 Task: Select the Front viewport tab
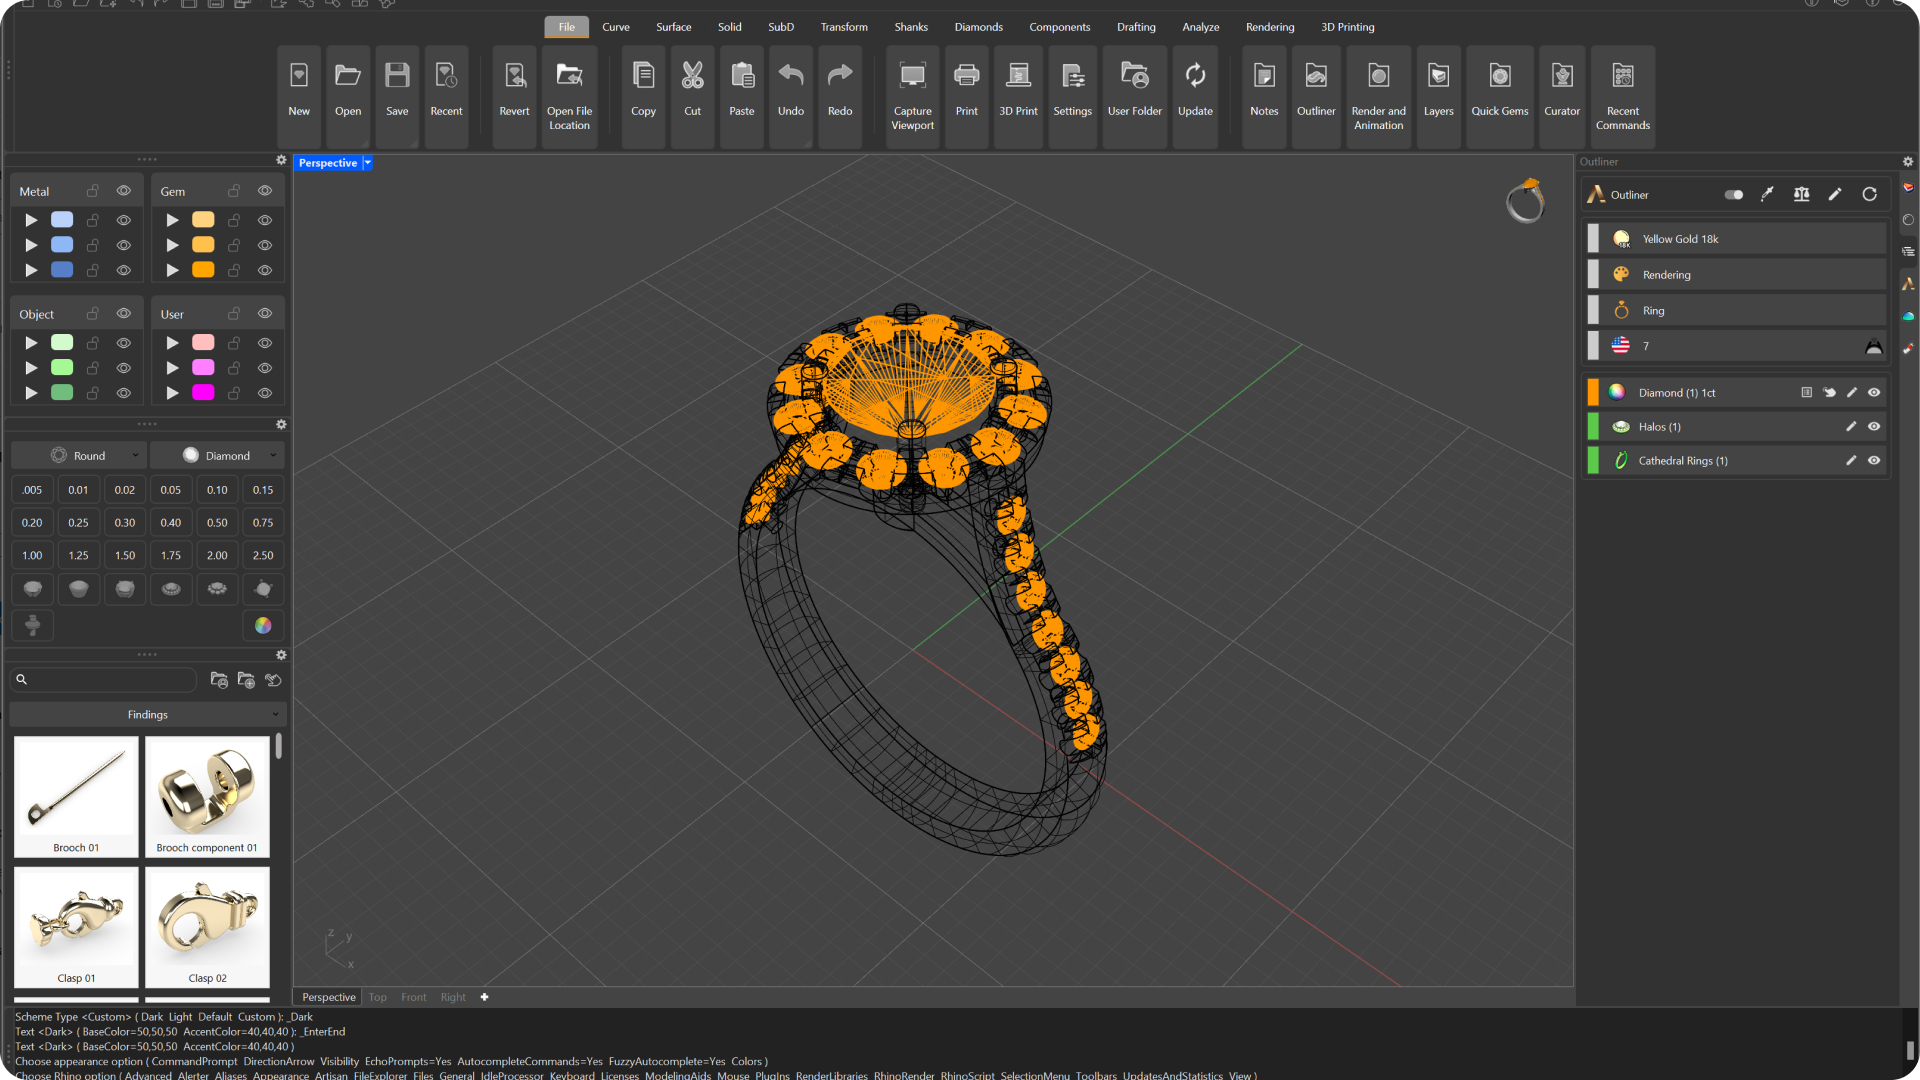pyautogui.click(x=413, y=997)
